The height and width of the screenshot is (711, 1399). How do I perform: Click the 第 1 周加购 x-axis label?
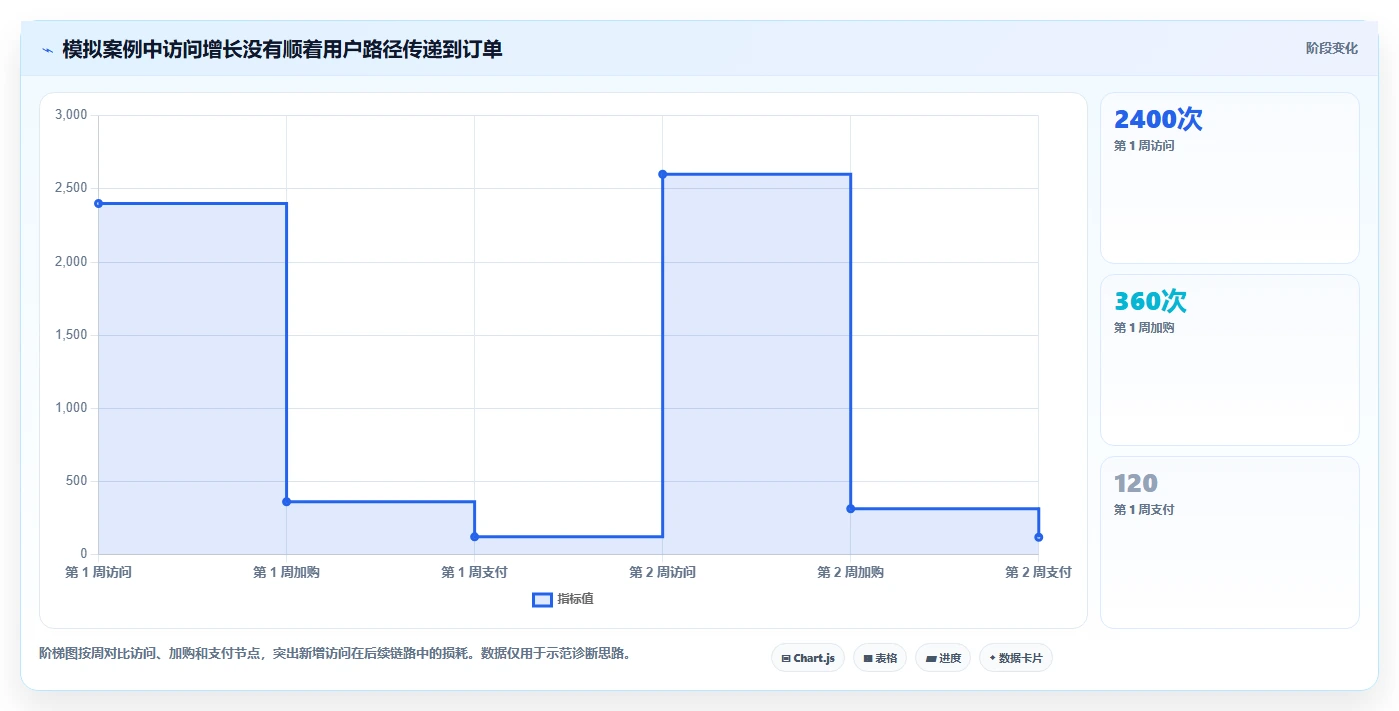click(286, 572)
